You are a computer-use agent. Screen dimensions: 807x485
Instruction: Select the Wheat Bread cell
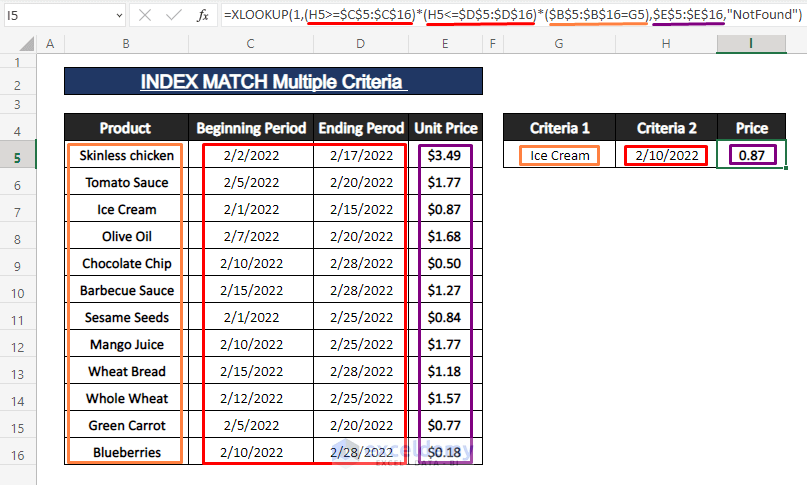(126, 371)
